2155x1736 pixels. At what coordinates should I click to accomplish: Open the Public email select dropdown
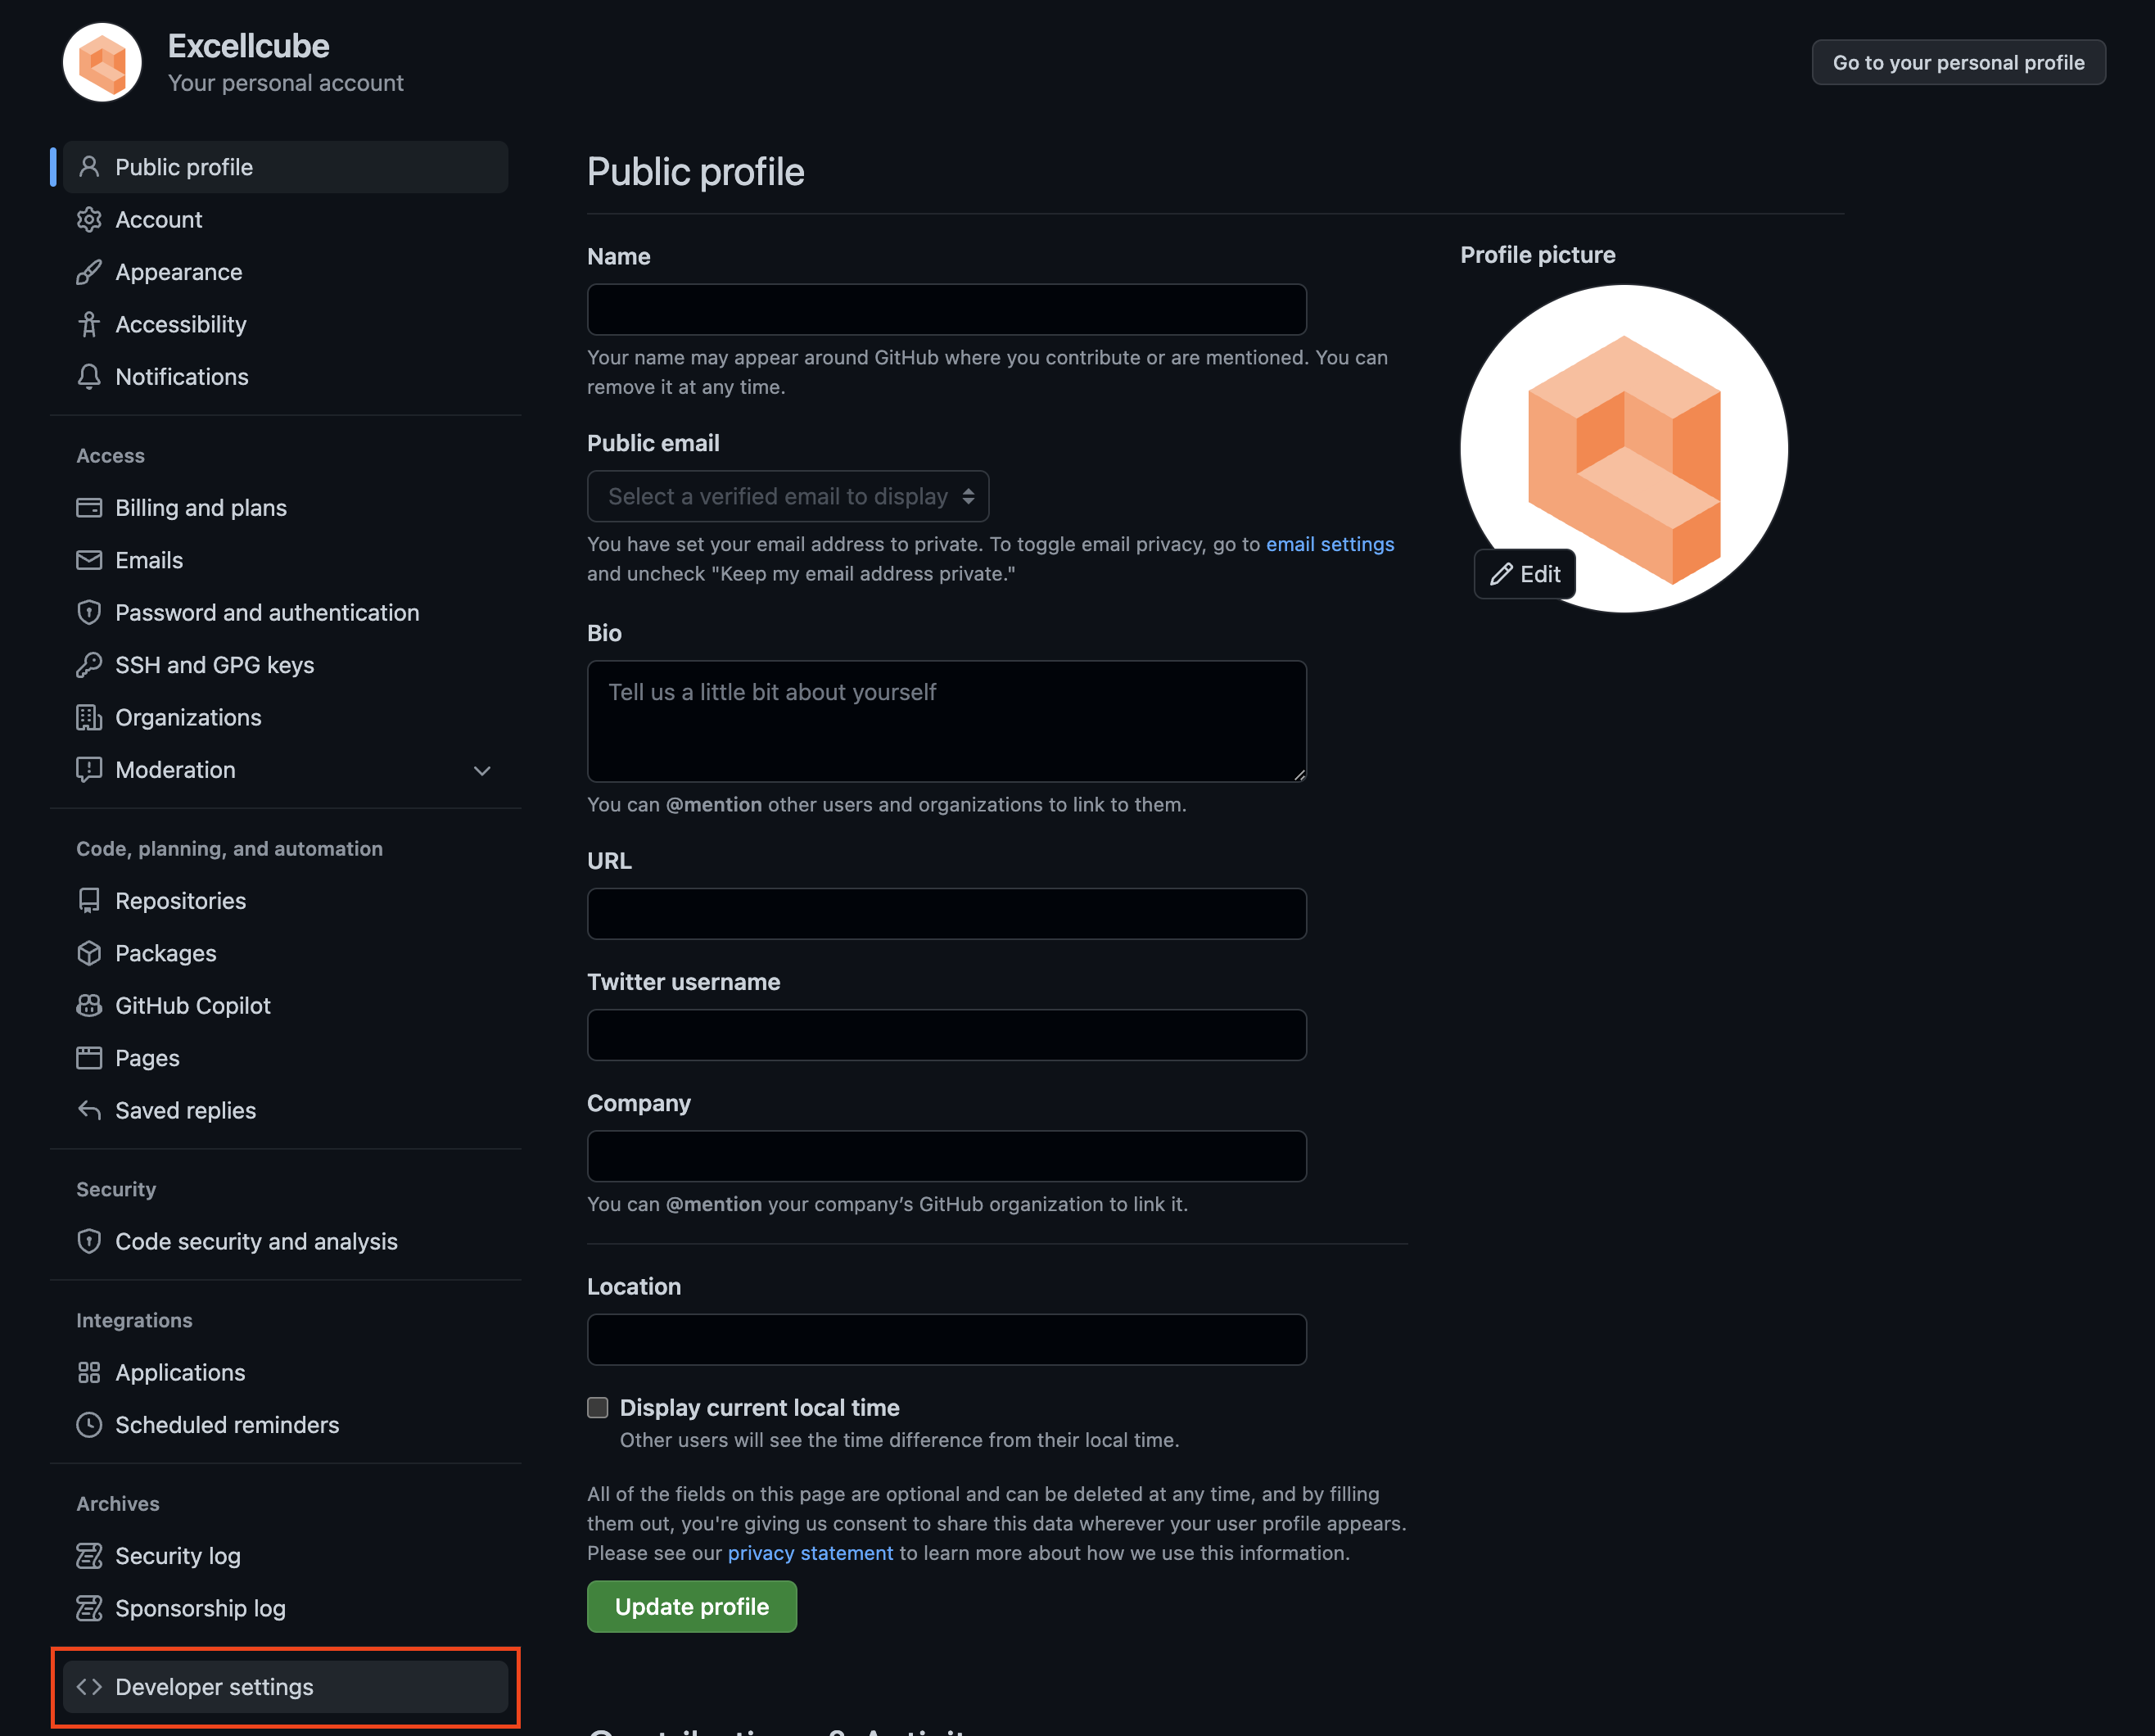pyautogui.click(x=788, y=496)
